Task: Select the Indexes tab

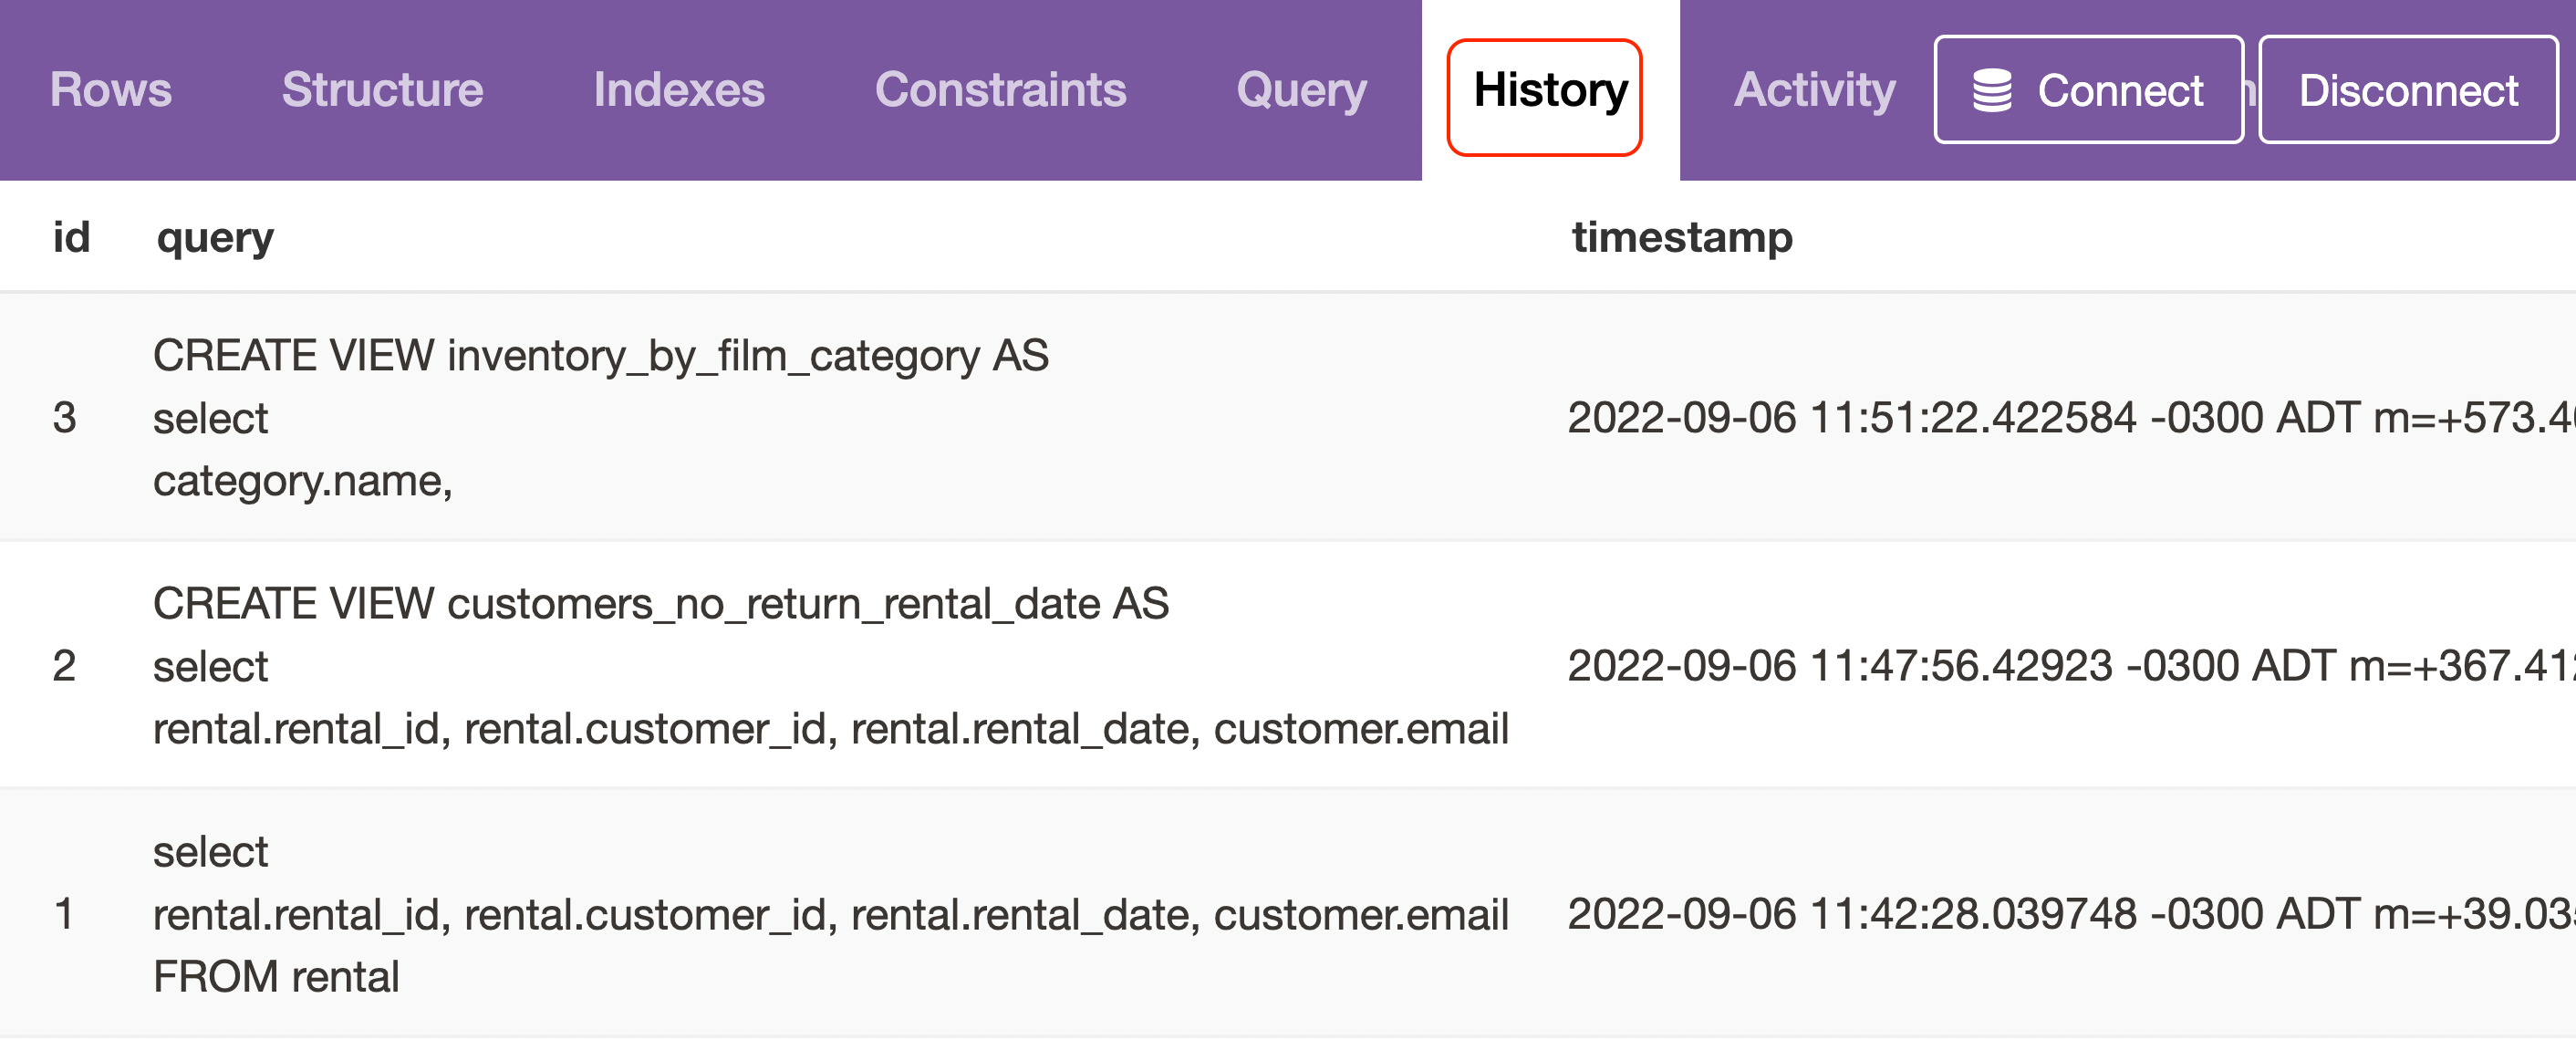Action: [x=678, y=90]
